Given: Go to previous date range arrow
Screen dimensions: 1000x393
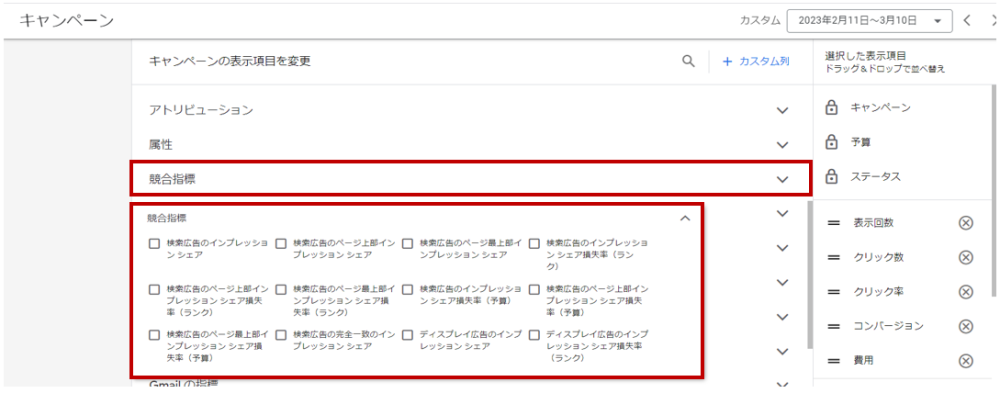Looking at the screenshot, I should tap(967, 21).
